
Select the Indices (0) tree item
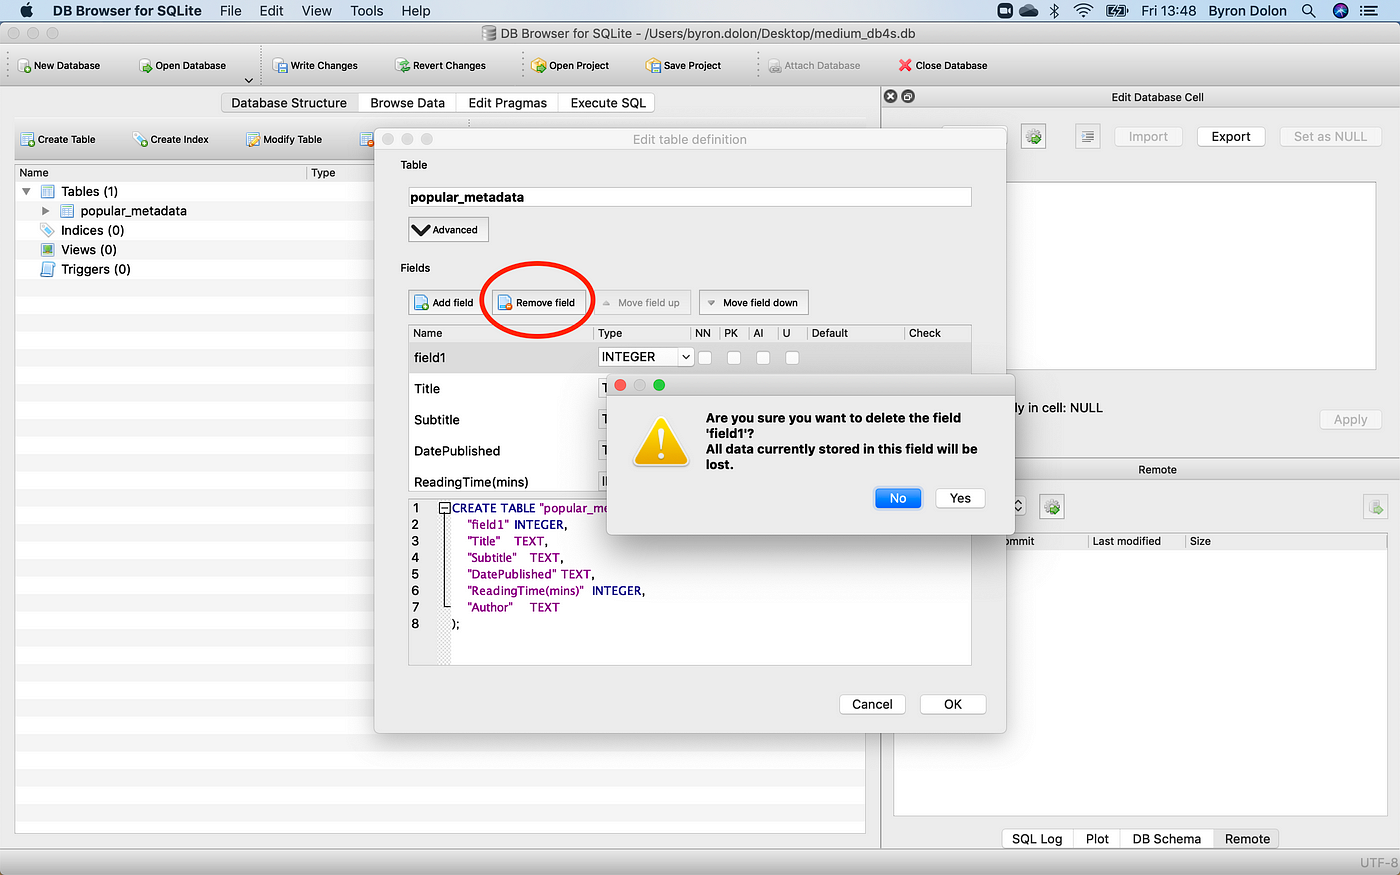[92, 230]
